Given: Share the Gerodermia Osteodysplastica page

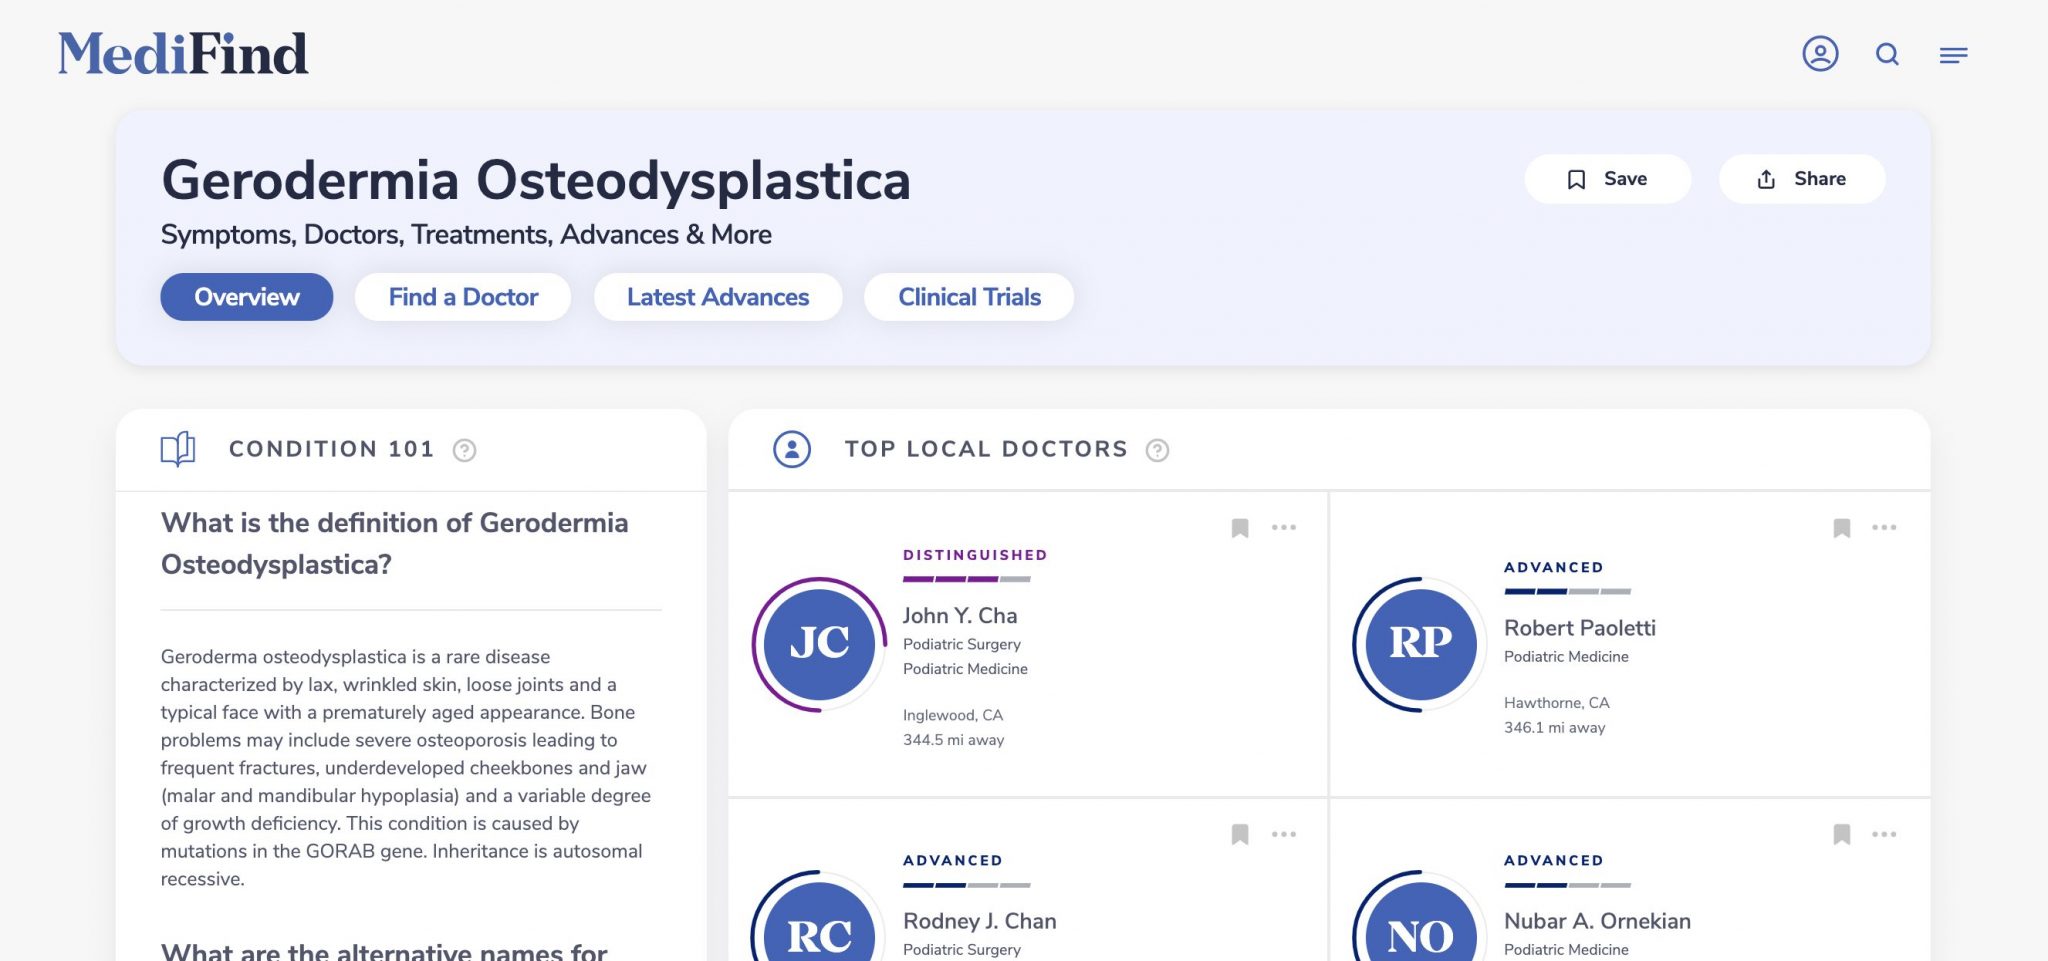Looking at the screenshot, I should (1802, 178).
